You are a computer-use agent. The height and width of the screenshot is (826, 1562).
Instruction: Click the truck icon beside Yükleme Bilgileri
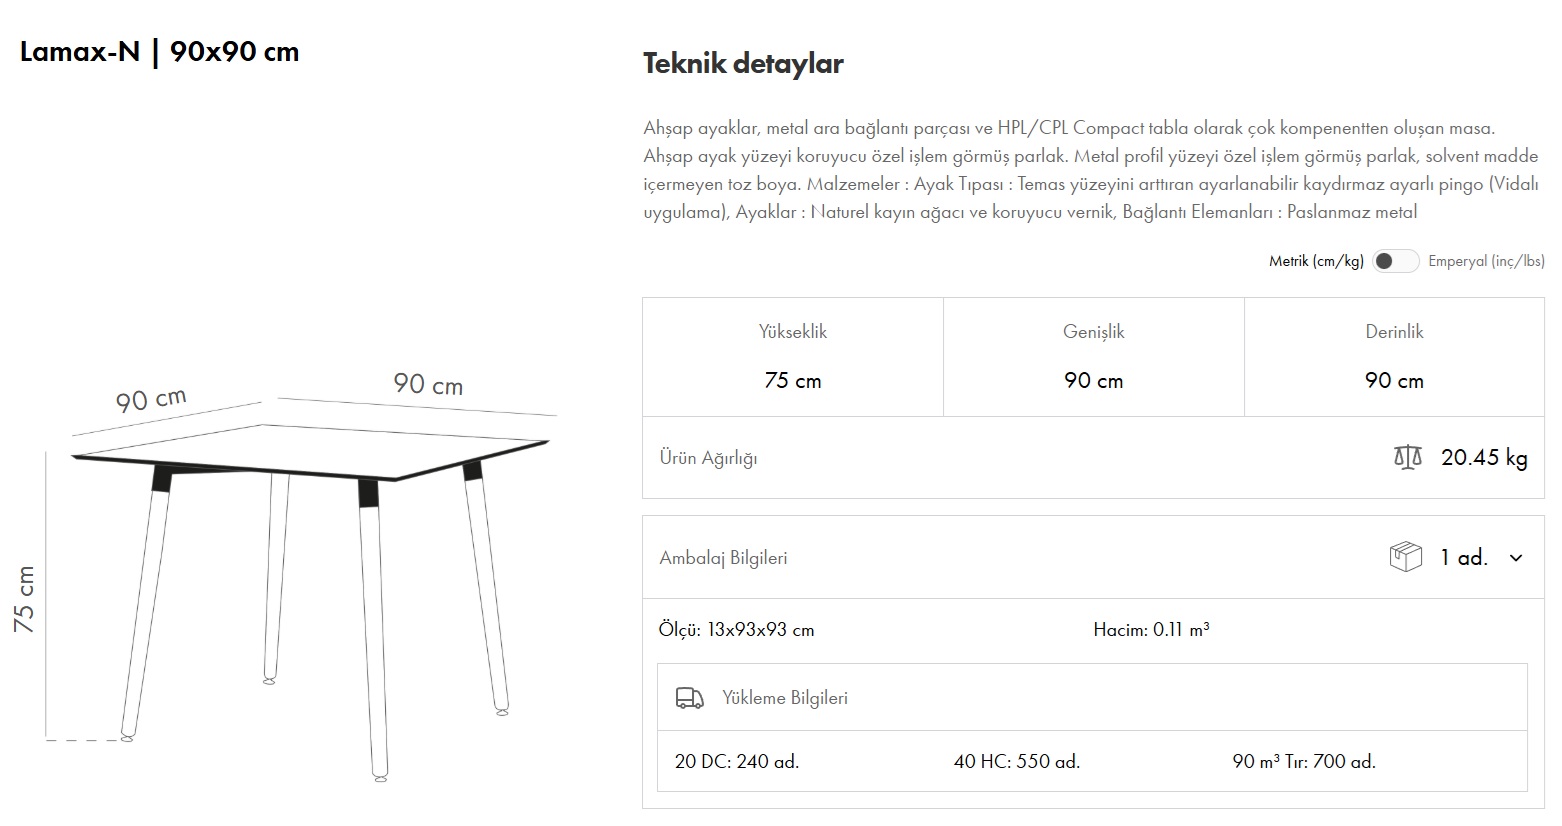689,698
